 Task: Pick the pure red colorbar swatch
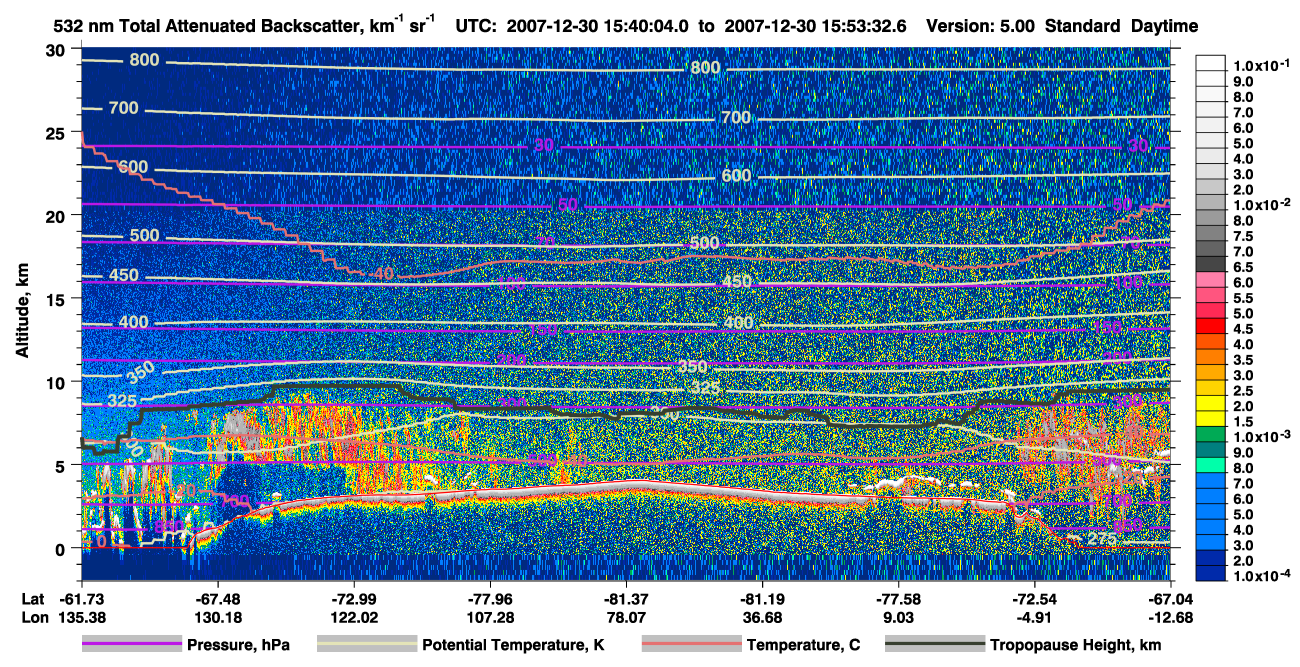(x=1211, y=325)
